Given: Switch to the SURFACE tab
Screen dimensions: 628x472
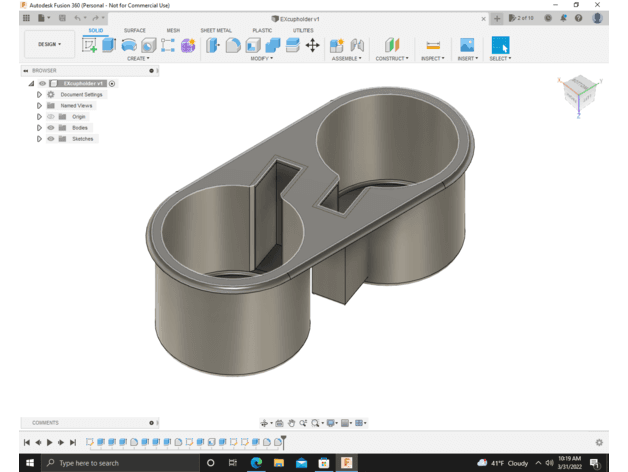Looking at the screenshot, I should (x=135, y=30).
